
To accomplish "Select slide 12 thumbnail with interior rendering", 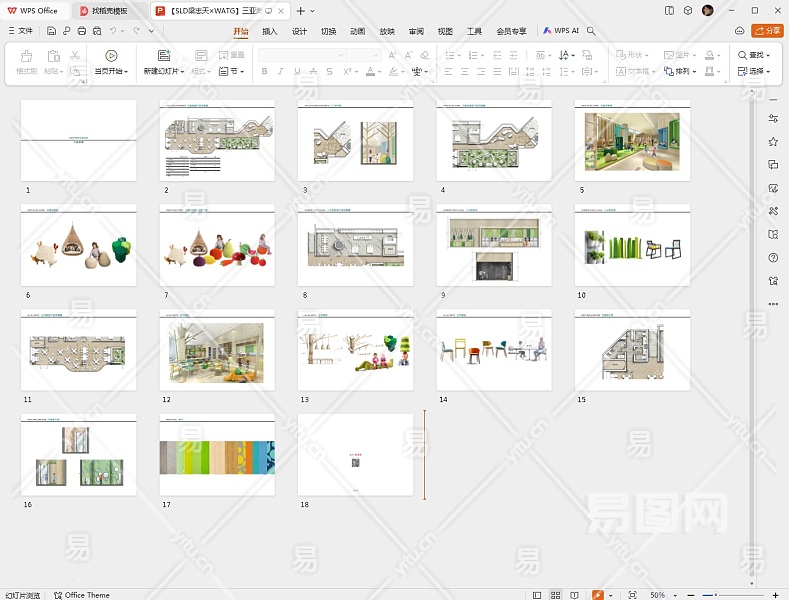I will coord(217,351).
